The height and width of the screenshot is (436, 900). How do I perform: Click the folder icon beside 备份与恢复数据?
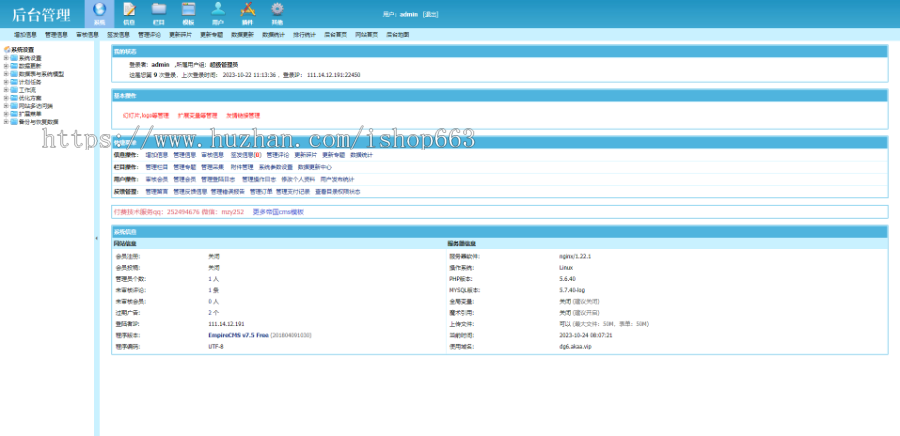(x=14, y=122)
